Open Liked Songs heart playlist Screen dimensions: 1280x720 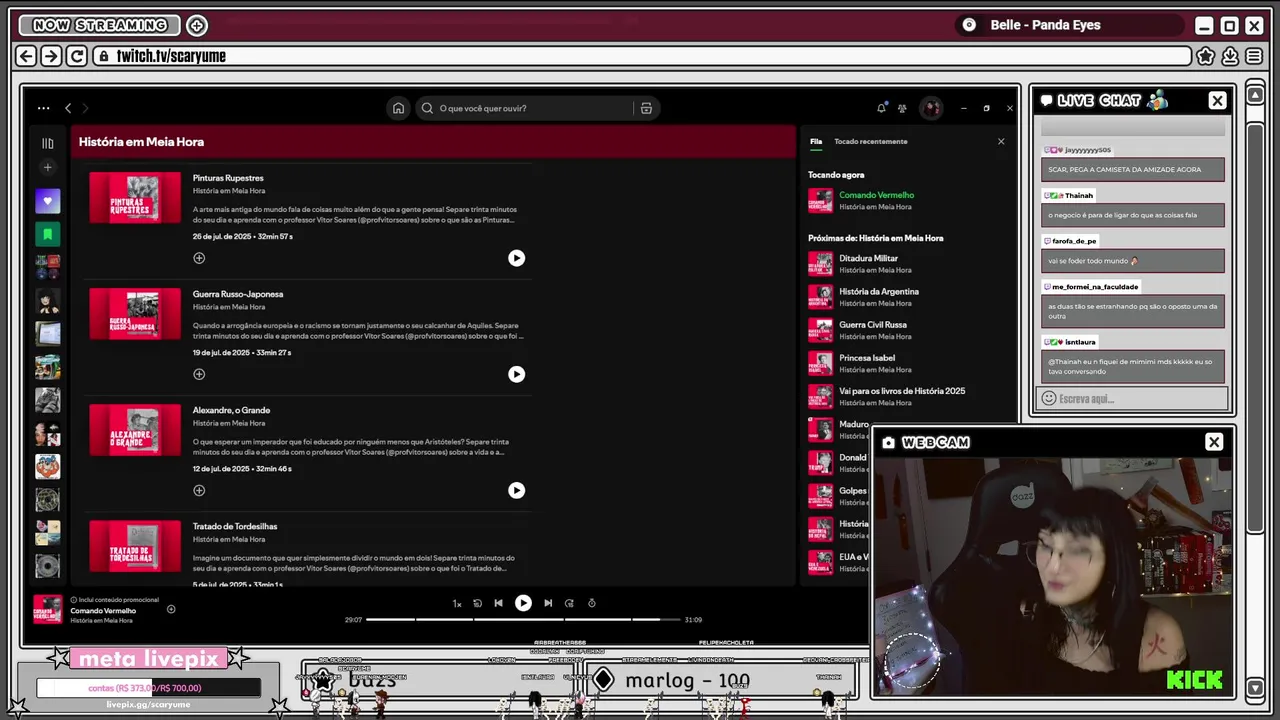tap(47, 201)
